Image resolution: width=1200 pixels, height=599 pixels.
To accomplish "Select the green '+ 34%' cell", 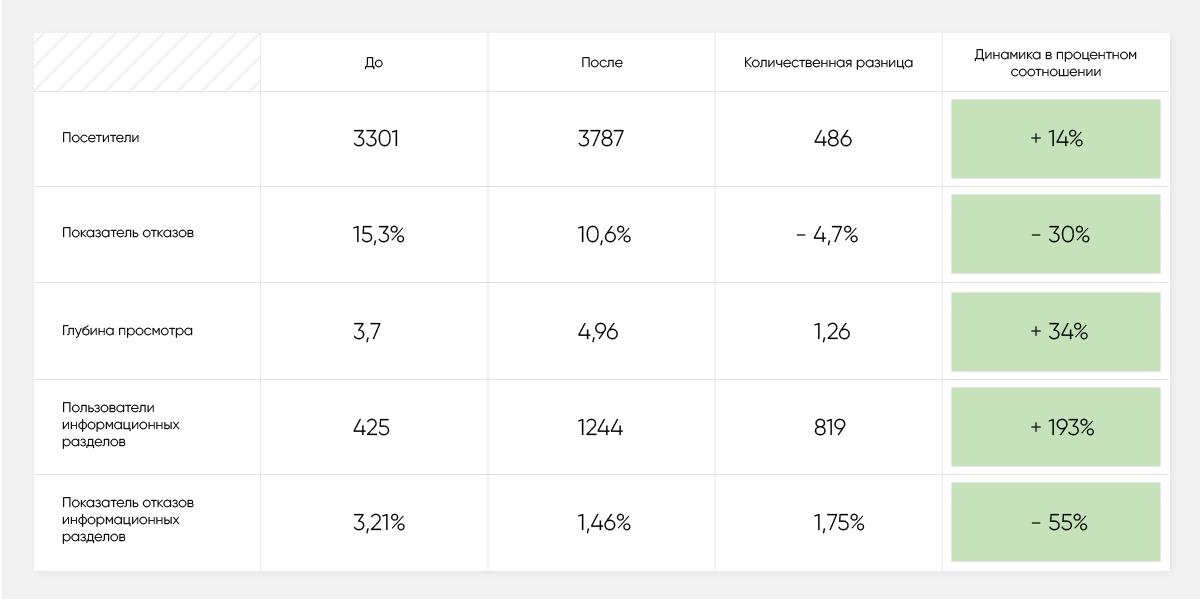I will 1056,332.
